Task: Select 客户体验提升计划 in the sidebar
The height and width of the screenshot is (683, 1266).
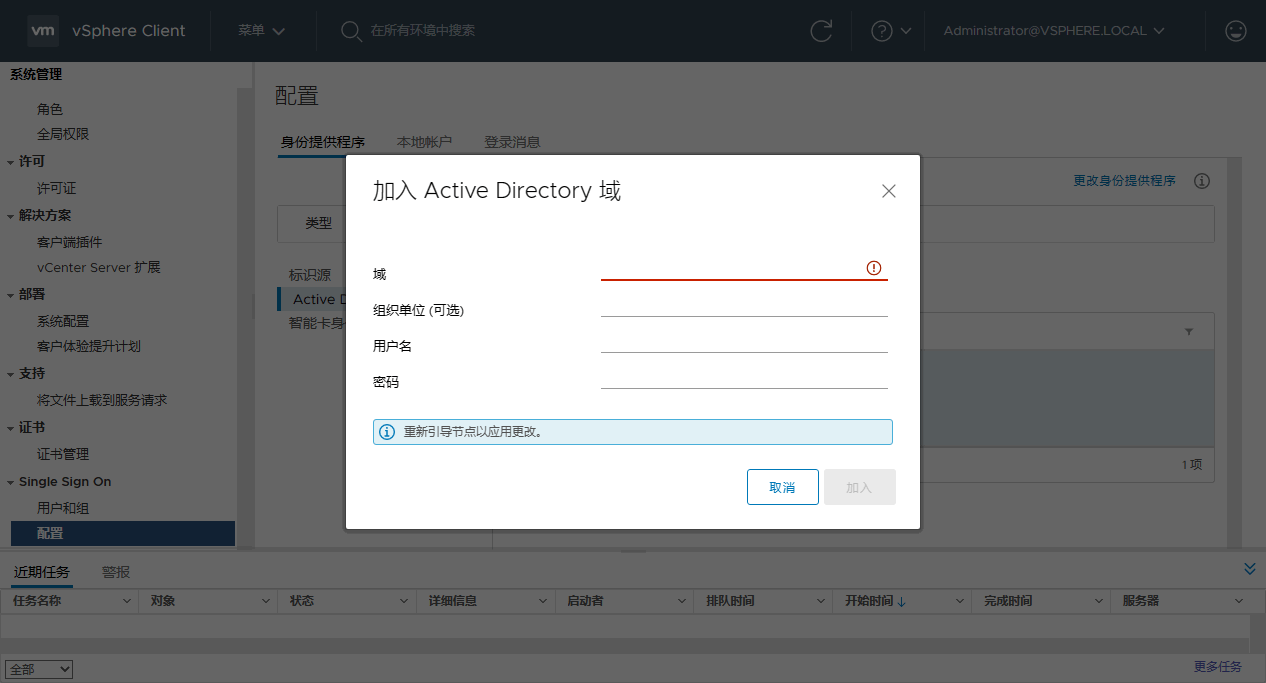Action: [x=88, y=346]
